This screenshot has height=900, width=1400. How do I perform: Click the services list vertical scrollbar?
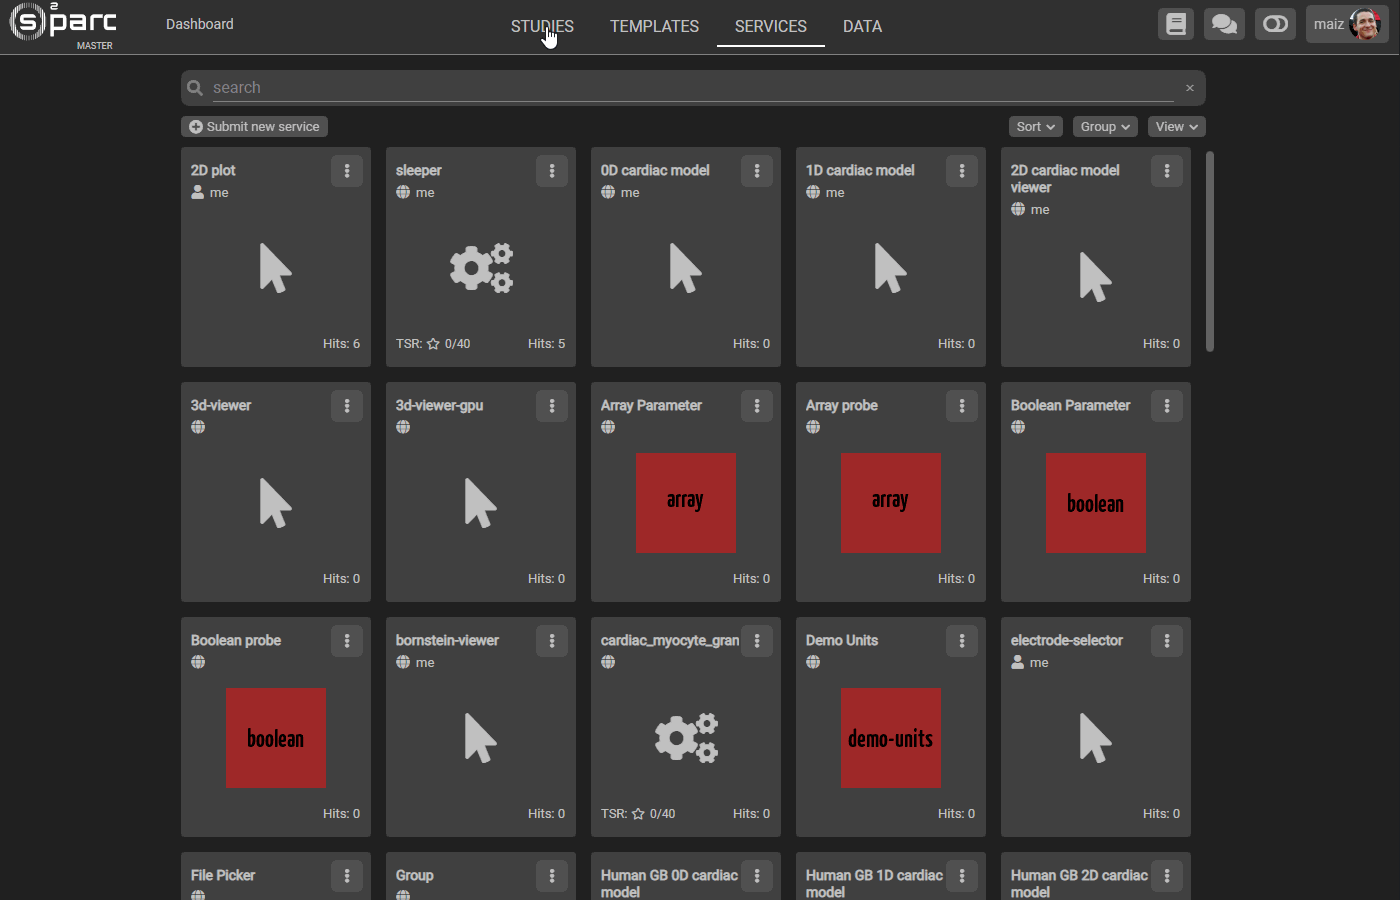click(1210, 251)
